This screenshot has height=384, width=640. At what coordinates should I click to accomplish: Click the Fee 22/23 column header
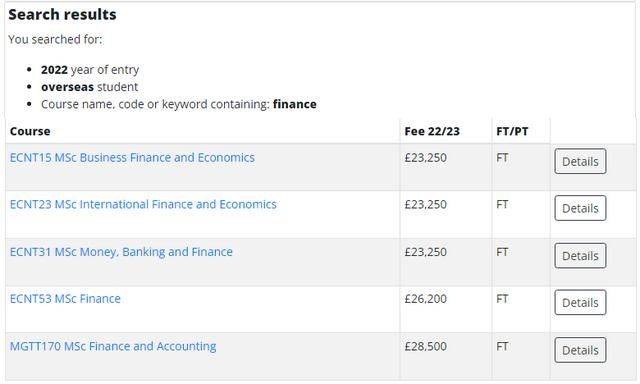coord(432,131)
